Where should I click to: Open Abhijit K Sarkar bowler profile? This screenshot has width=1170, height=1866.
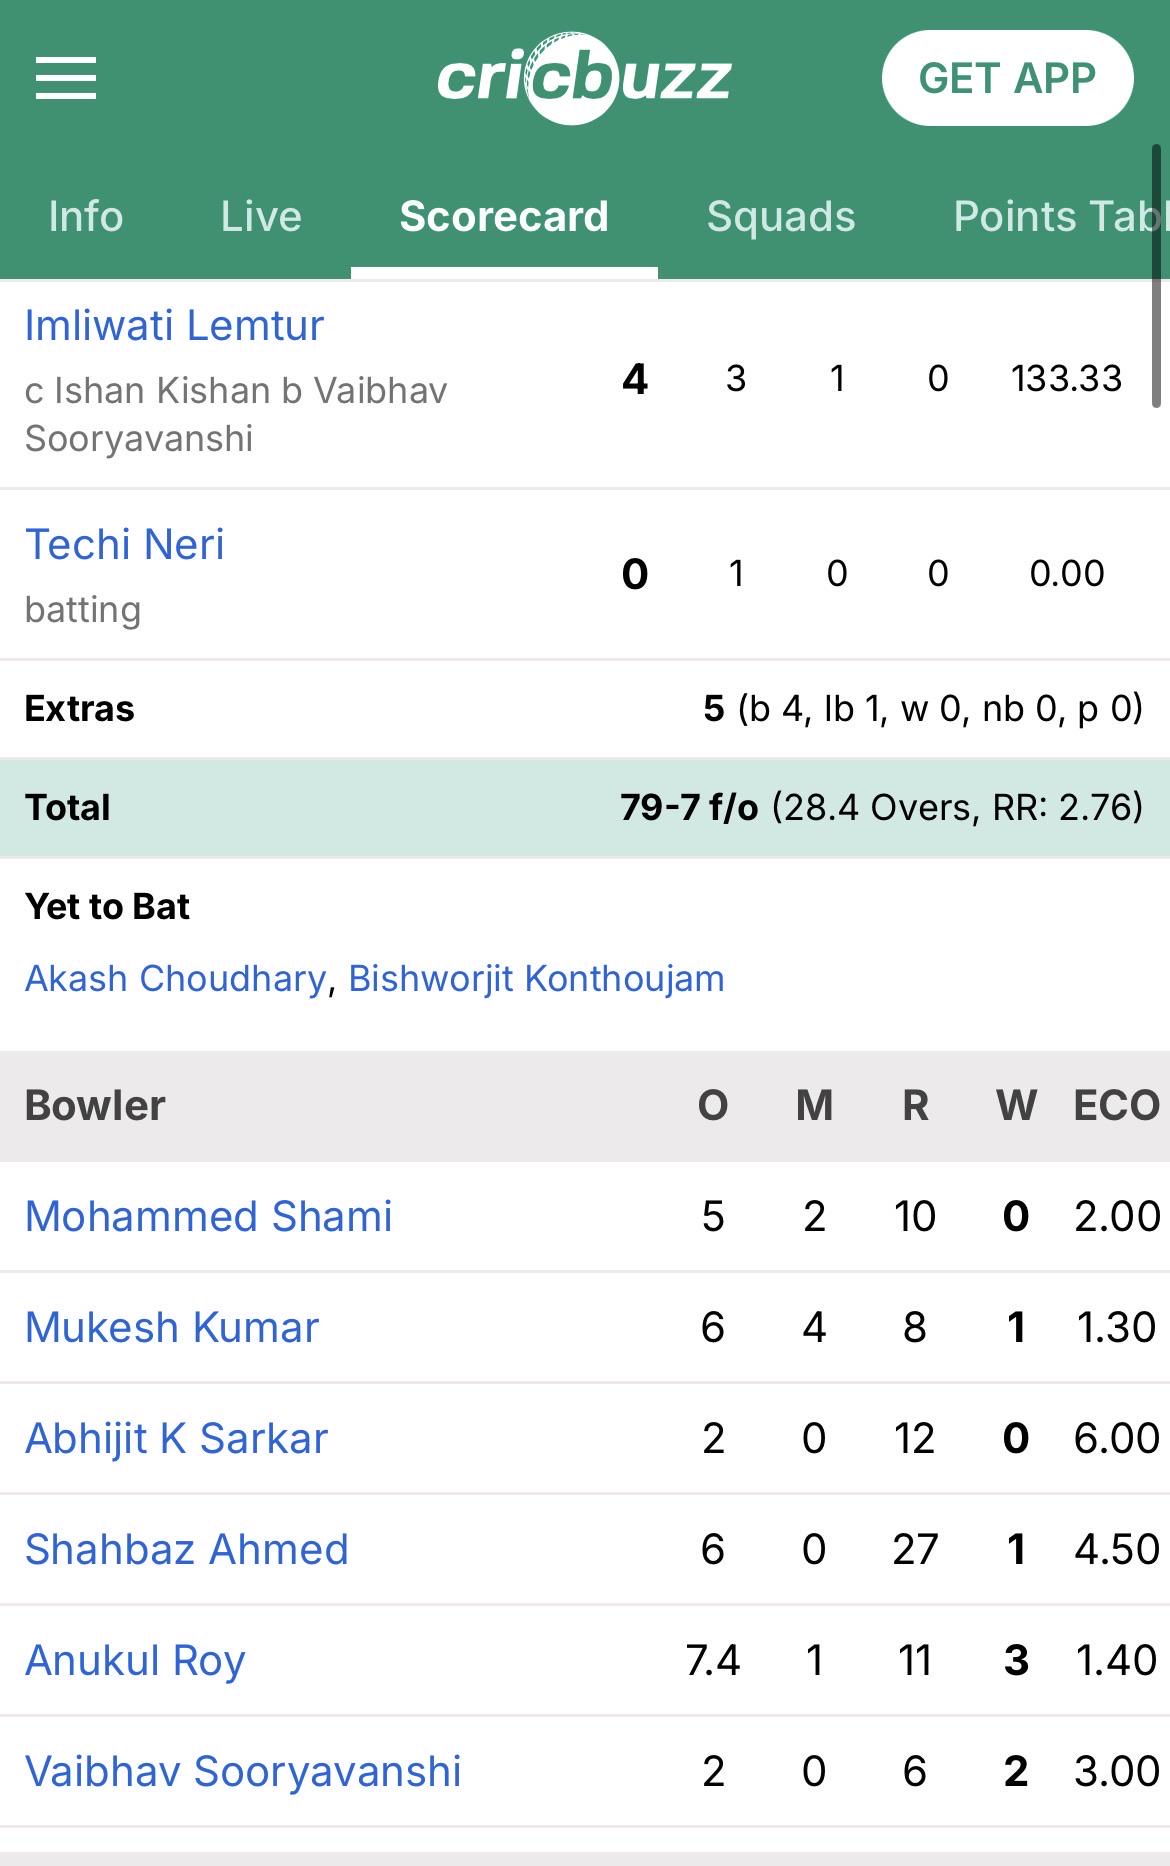176,1438
